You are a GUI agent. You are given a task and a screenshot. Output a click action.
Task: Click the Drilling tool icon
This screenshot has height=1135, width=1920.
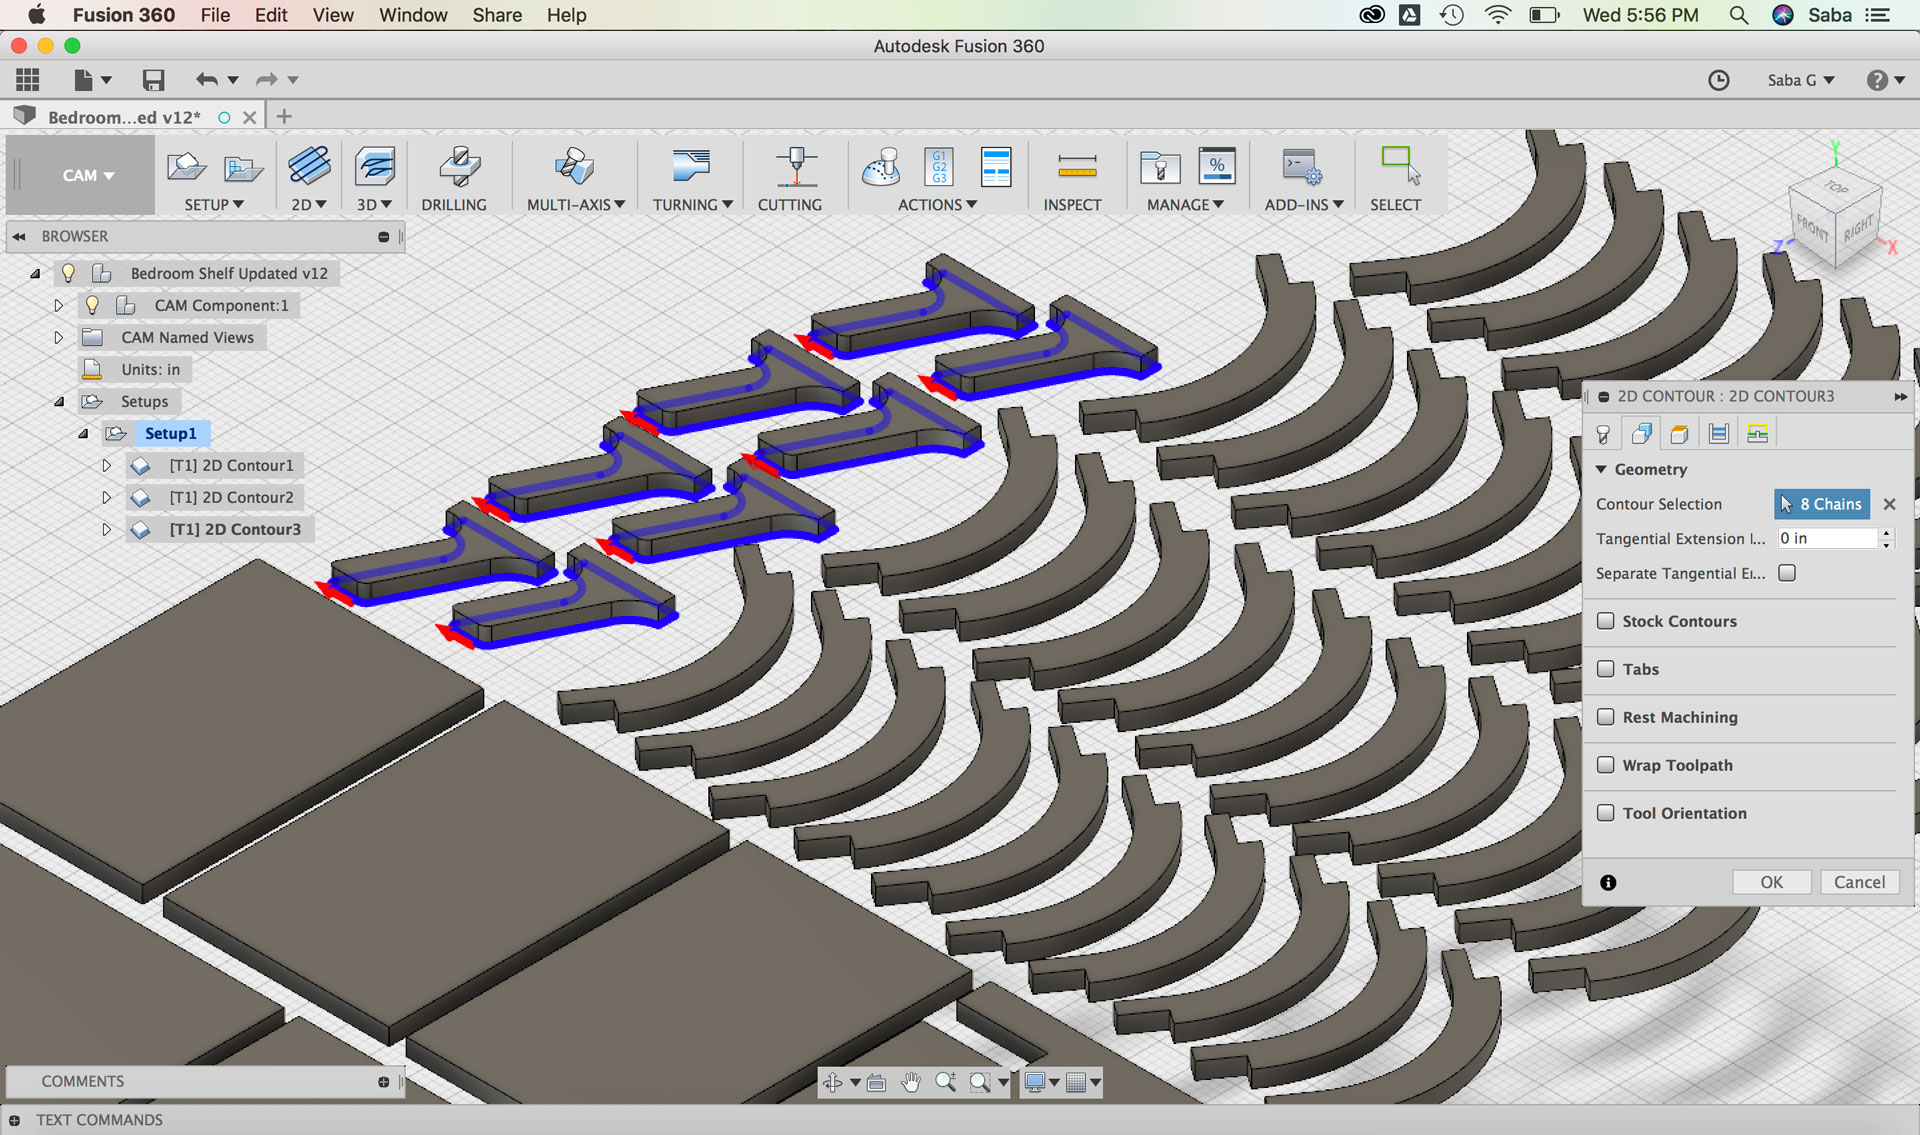point(459,167)
